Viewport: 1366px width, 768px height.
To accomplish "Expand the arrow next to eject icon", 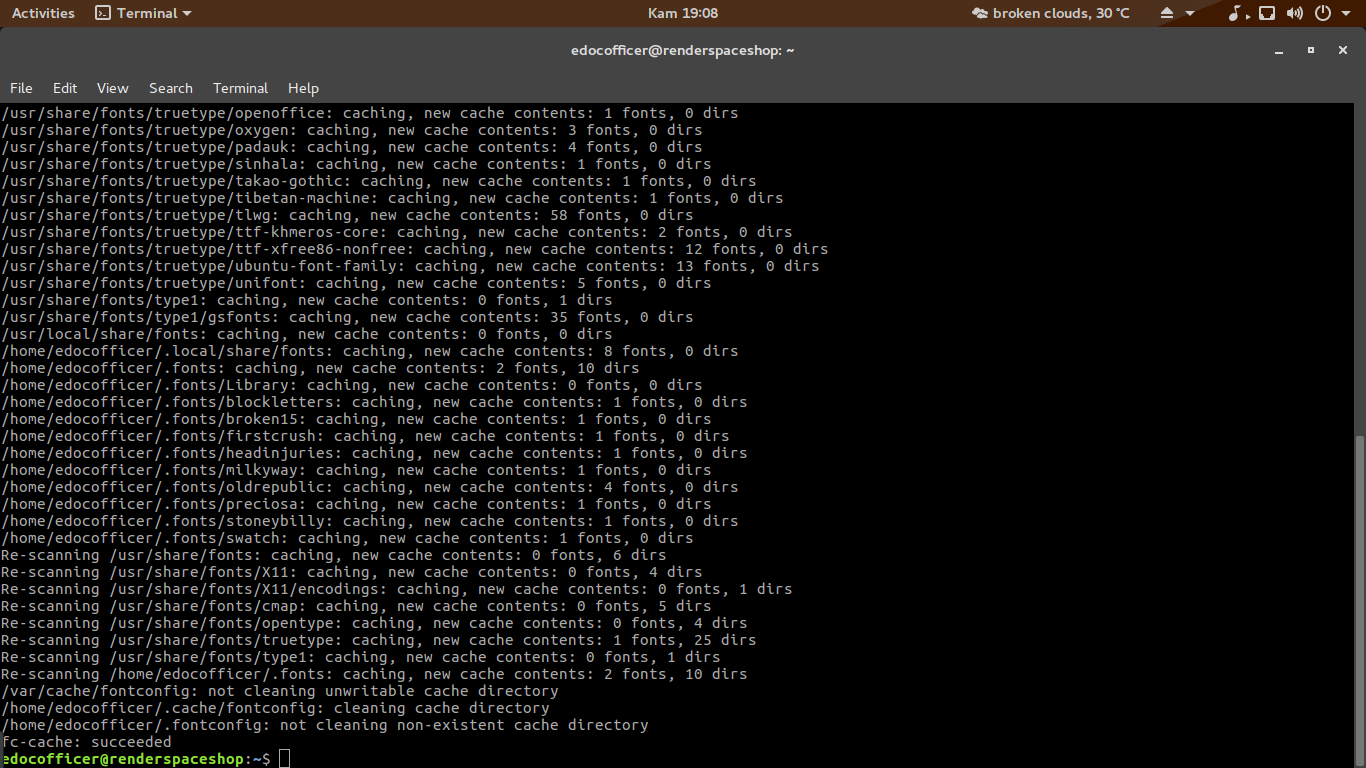I will click(1189, 13).
